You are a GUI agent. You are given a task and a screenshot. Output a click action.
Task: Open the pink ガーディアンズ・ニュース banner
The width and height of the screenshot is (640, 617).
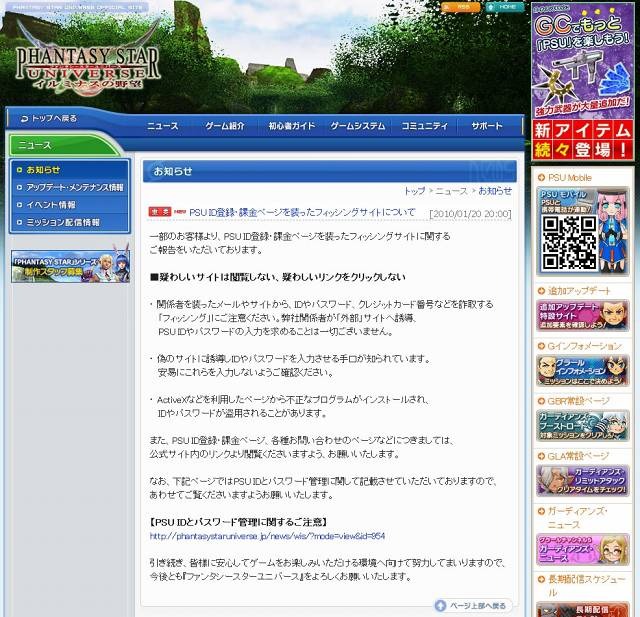click(x=582, y=549)
